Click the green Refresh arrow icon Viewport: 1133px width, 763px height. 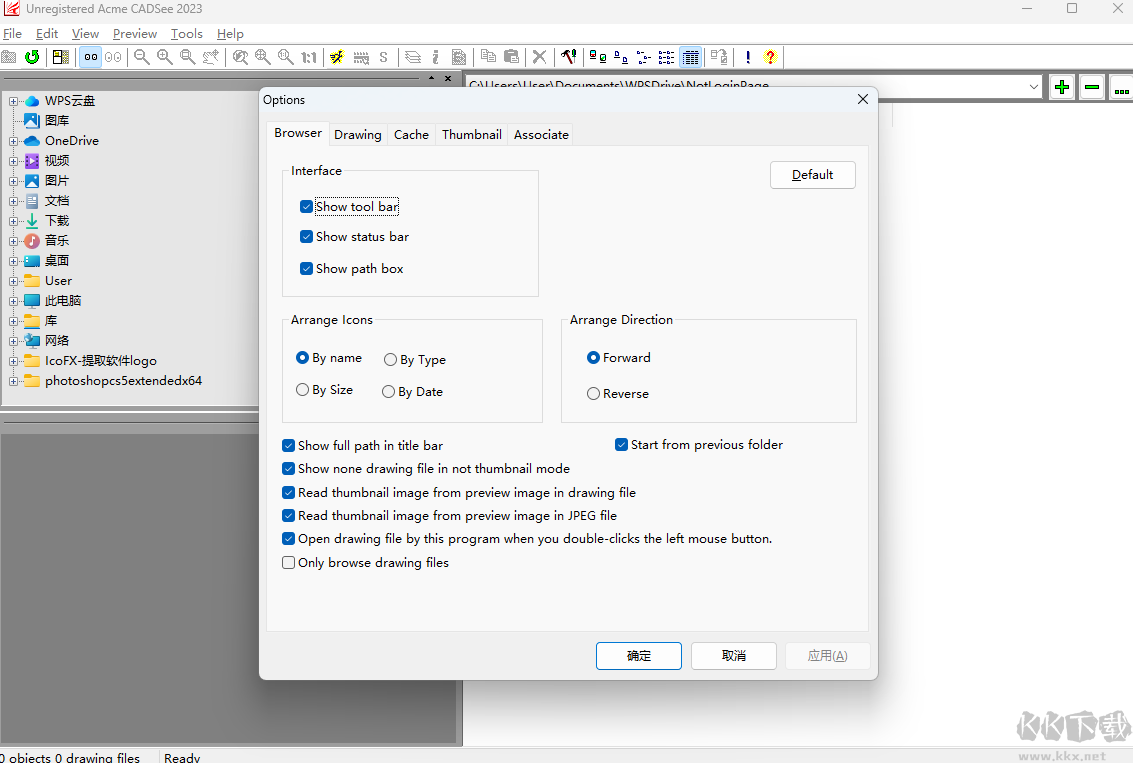point(32,57)
